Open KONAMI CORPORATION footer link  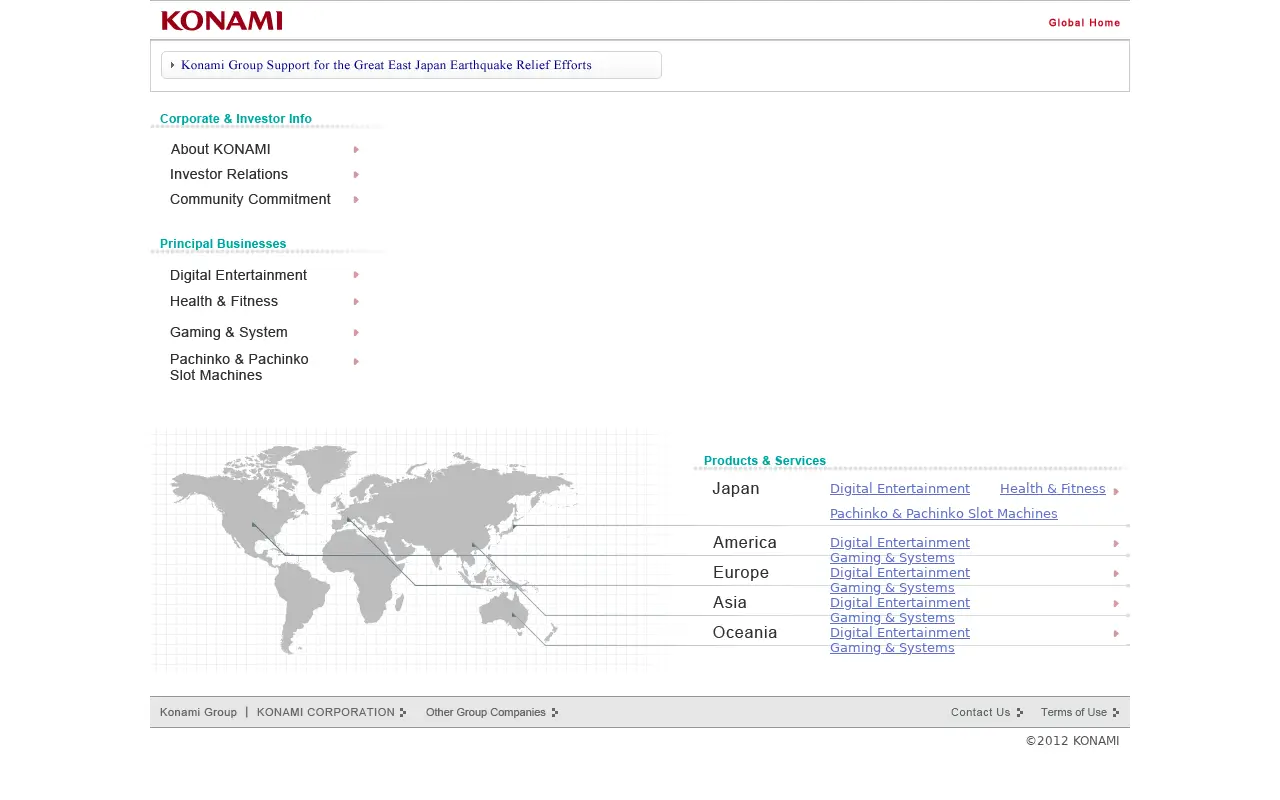[332, 712]
